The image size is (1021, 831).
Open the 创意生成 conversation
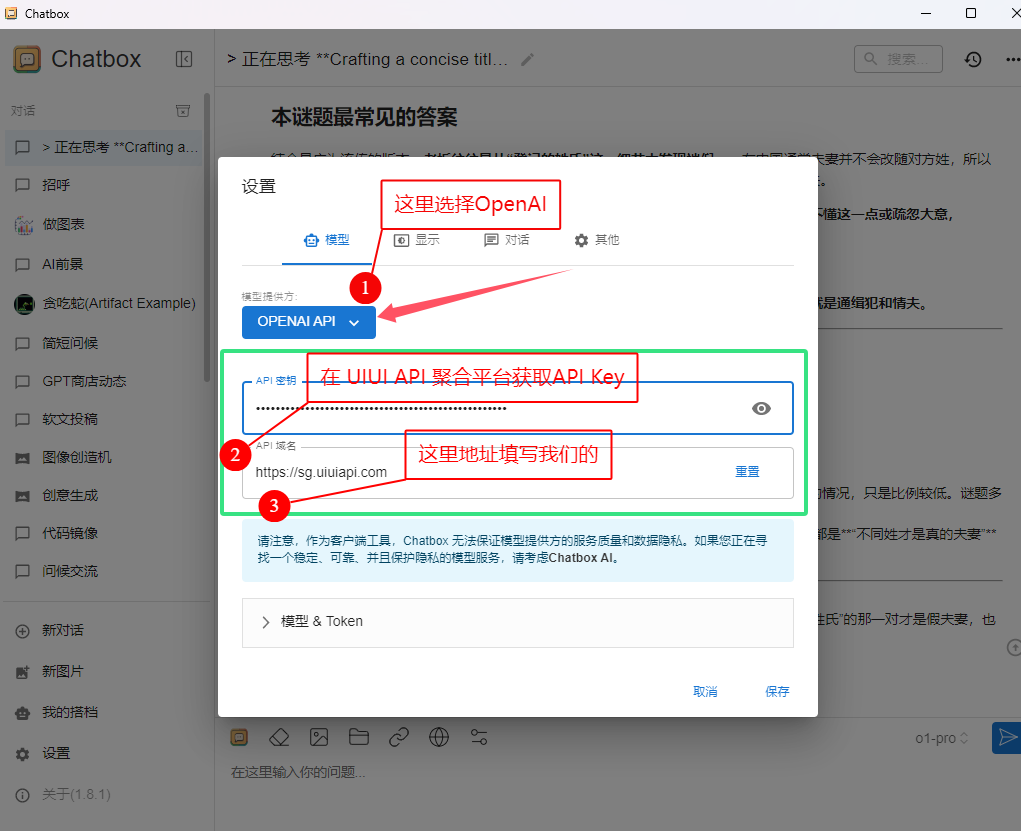104,496
